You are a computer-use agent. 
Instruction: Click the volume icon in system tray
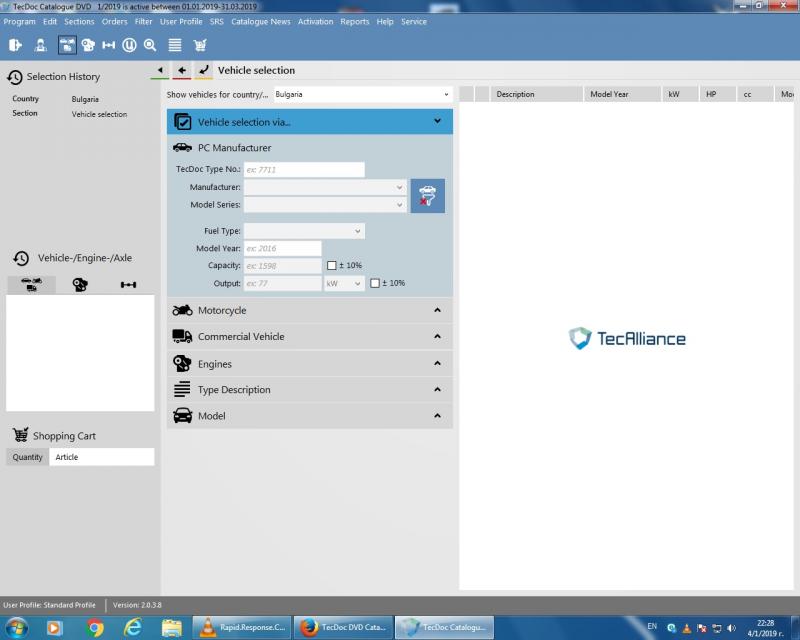(x=732, y=628)
